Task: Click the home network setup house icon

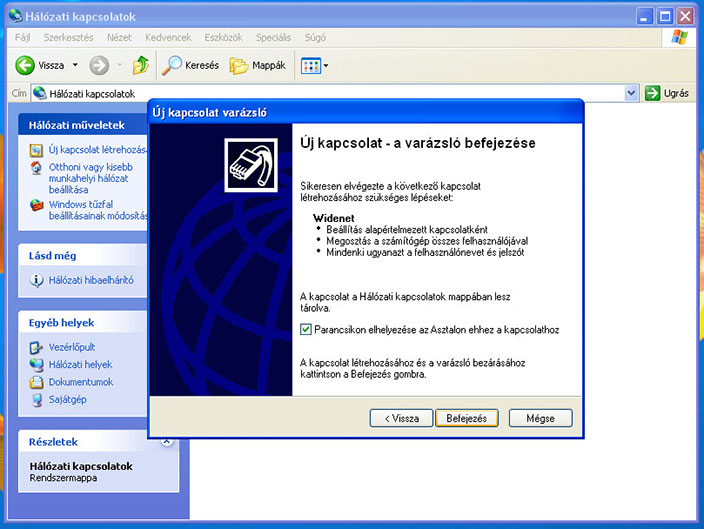Action: click(36, 168)
